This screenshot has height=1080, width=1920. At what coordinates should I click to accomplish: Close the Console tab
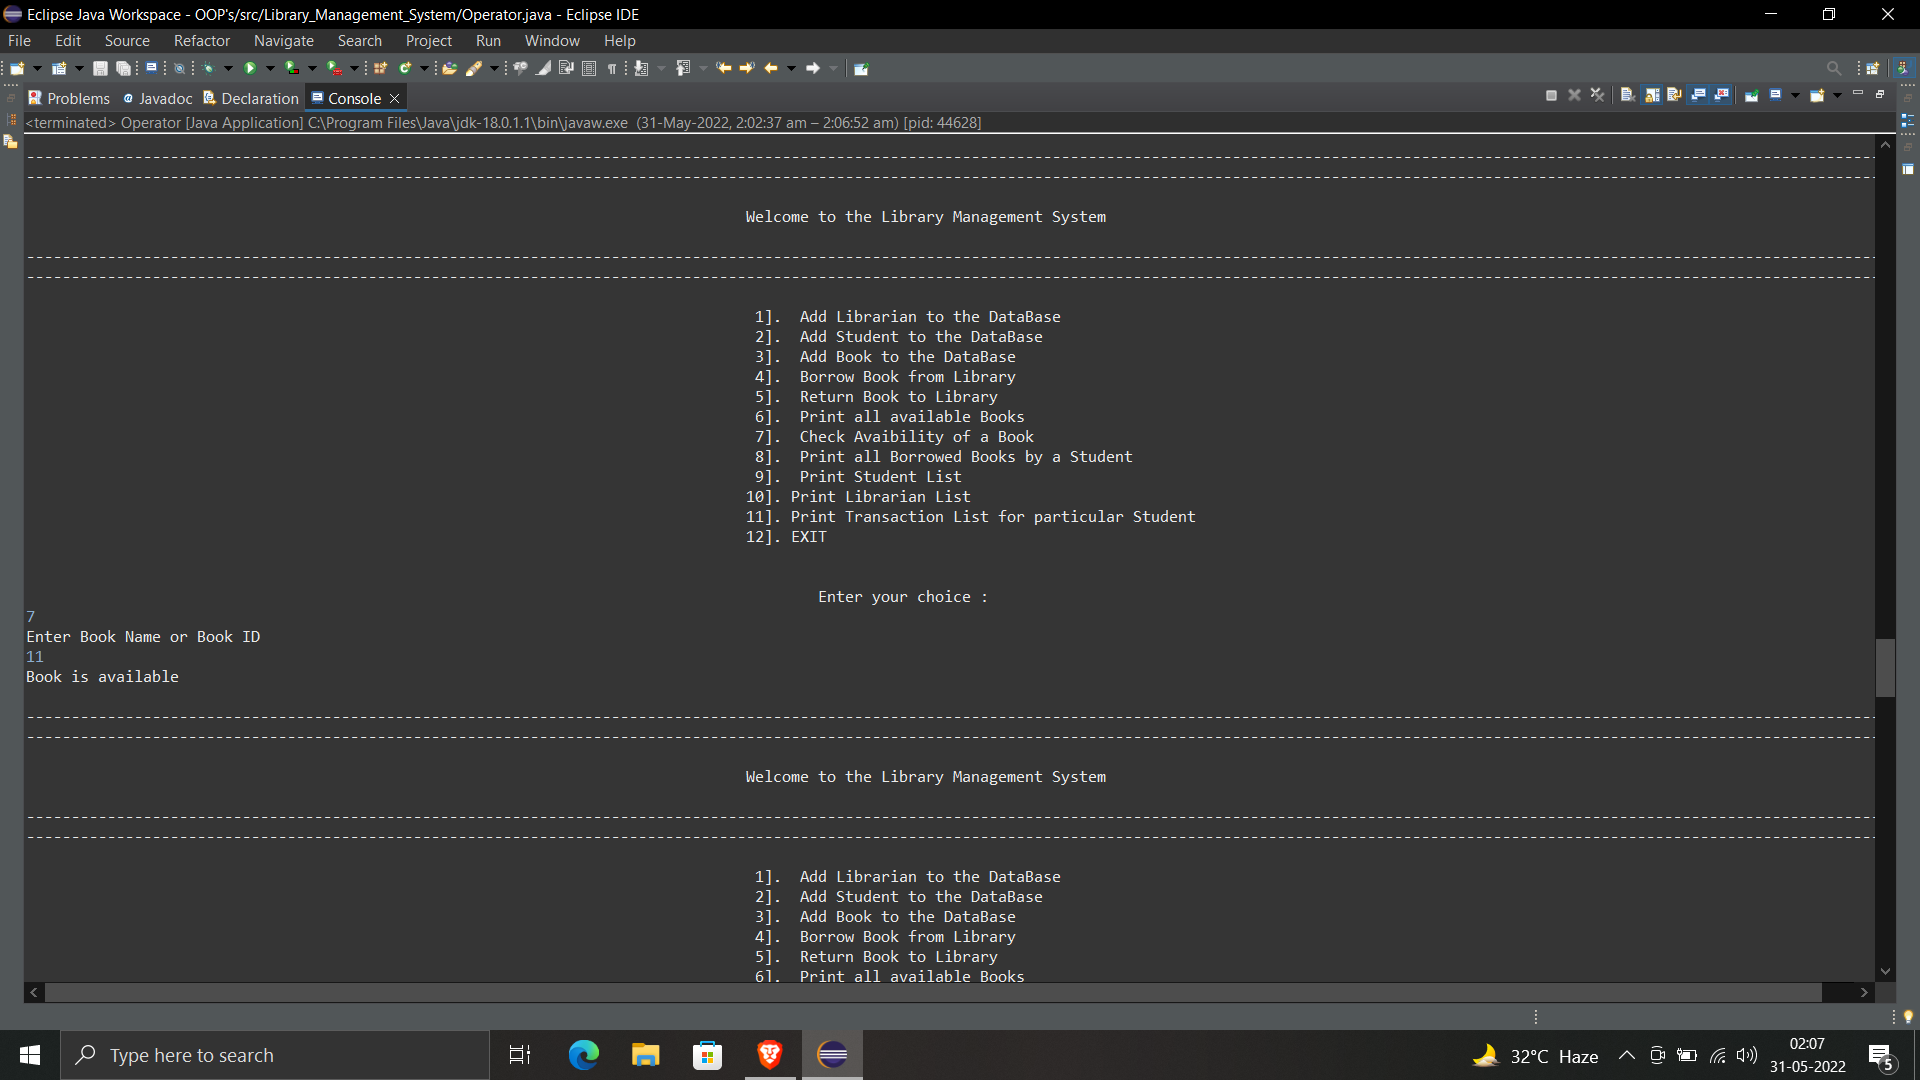[395, 98]
